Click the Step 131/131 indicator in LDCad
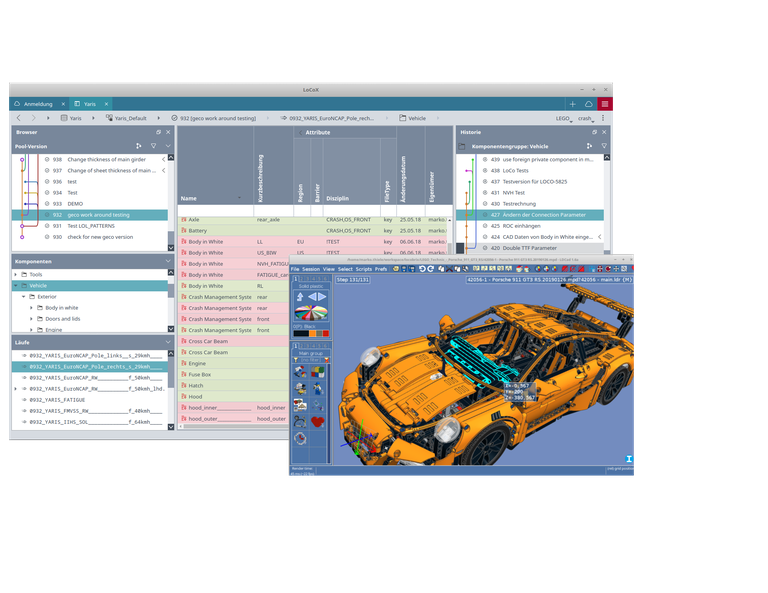 tap(353, 280)
